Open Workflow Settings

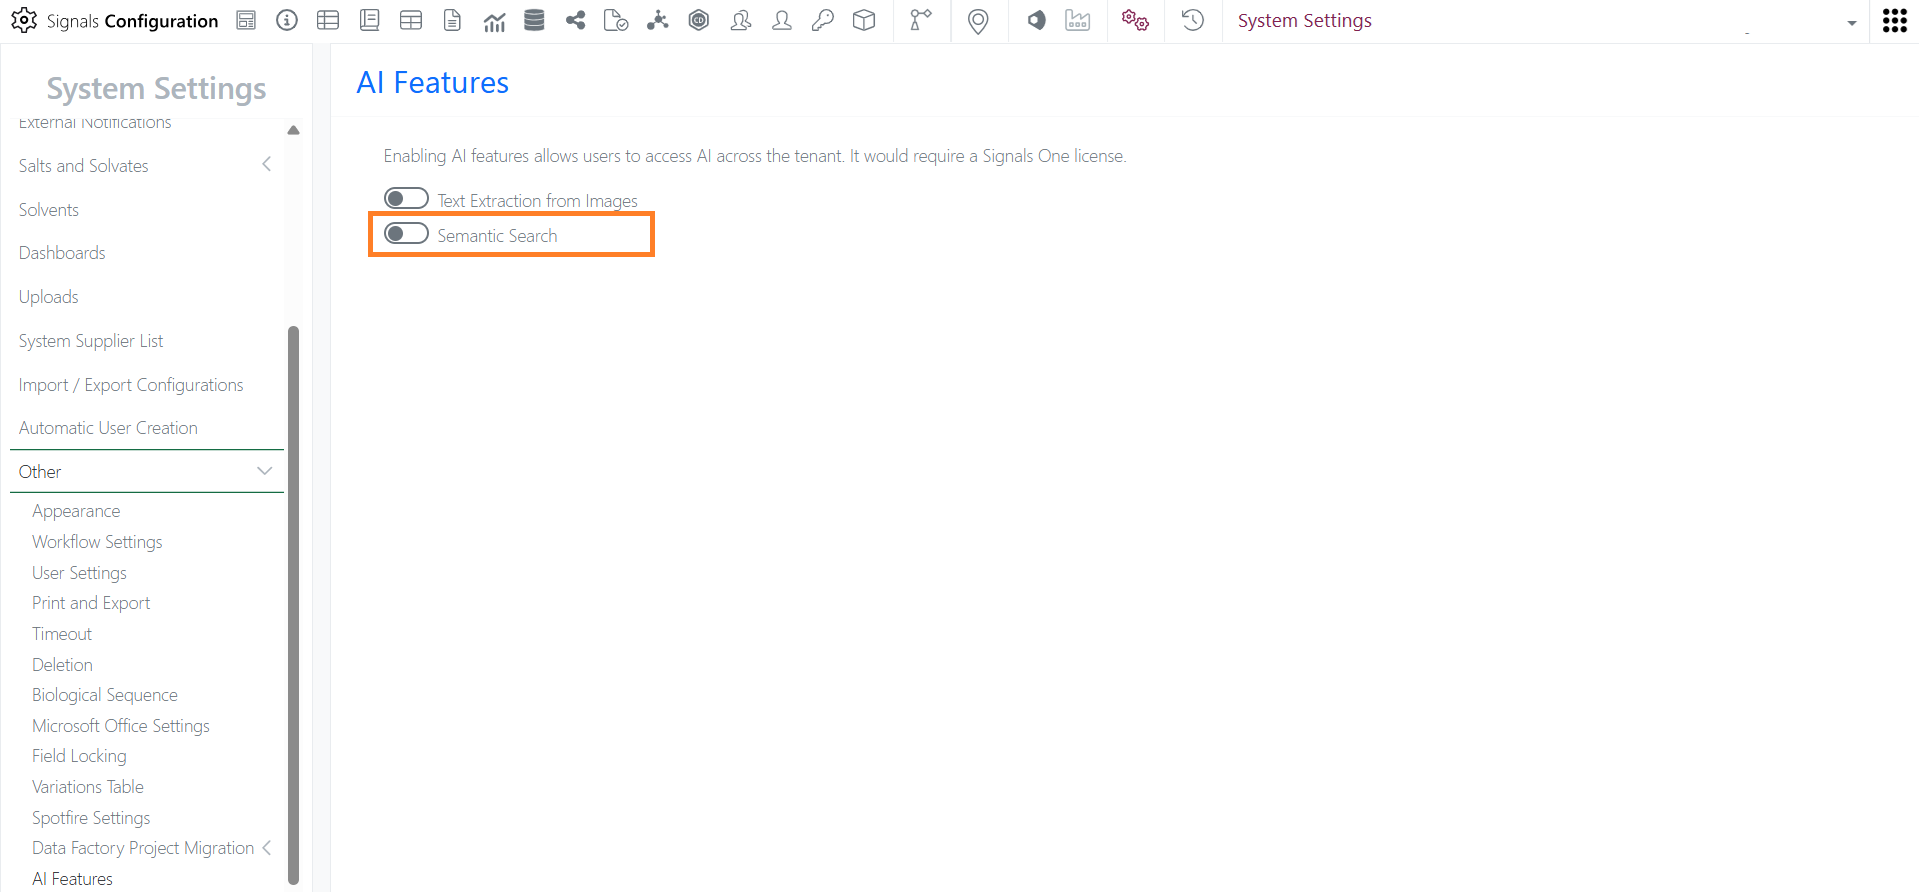coord(97,542)
